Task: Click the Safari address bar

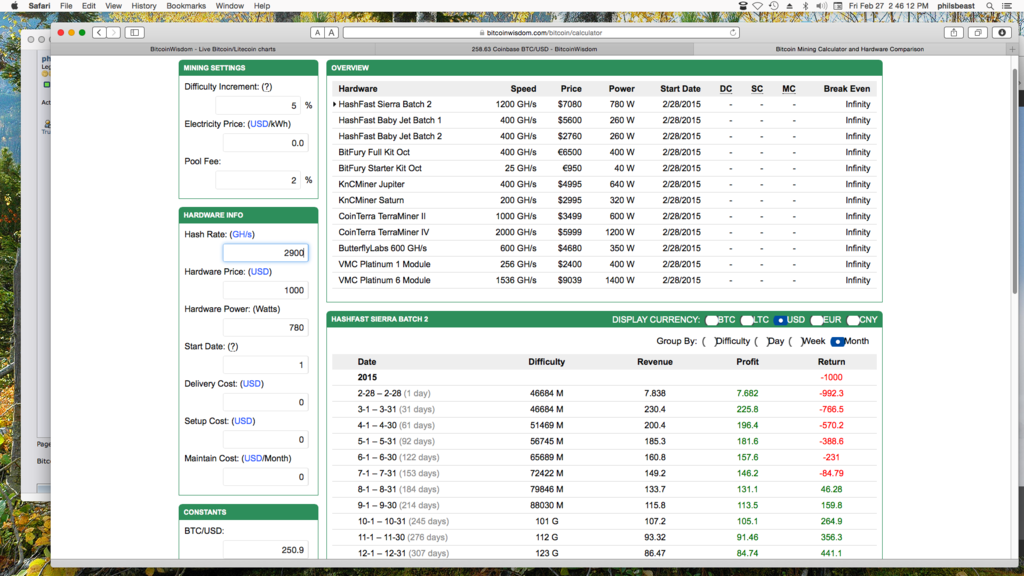Action: pyautogui.click(x=541, y=32)
